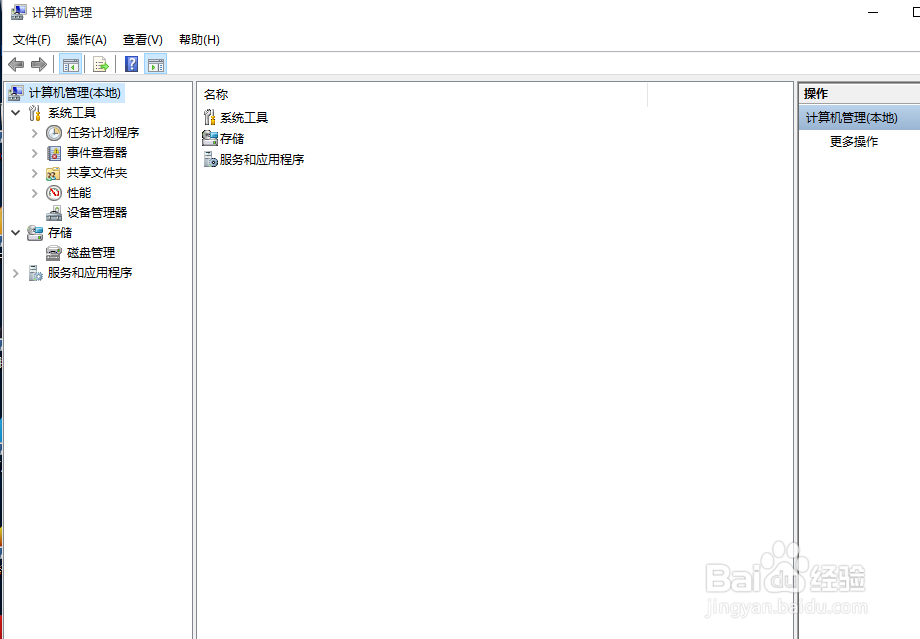Expand the 任务计划程序 node
The image size is (920, 639).
[x=35, y=133]
